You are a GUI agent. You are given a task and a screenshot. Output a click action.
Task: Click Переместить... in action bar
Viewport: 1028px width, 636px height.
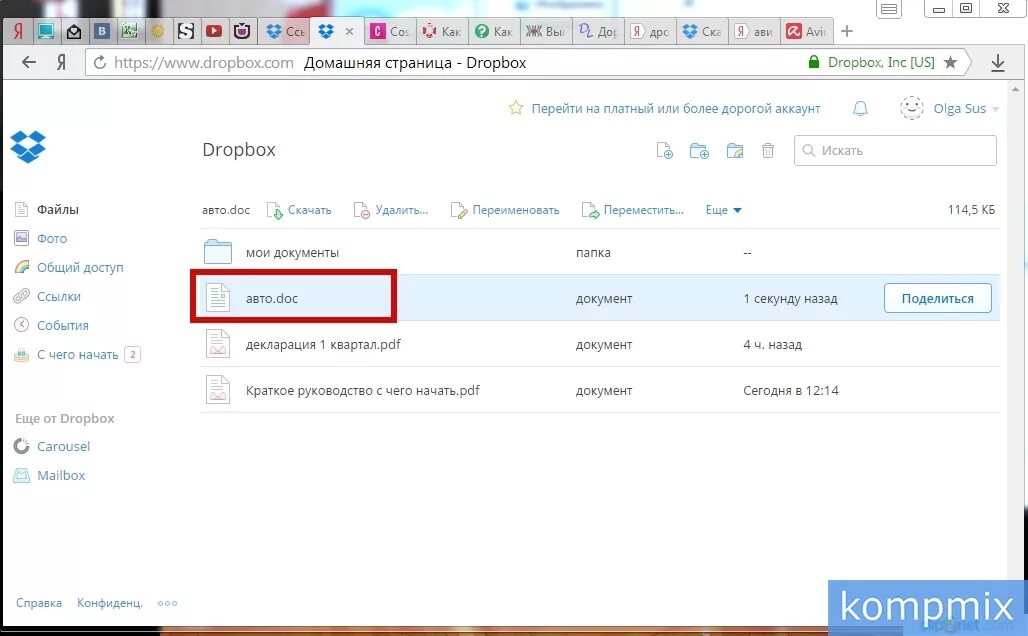pos(633,210)
